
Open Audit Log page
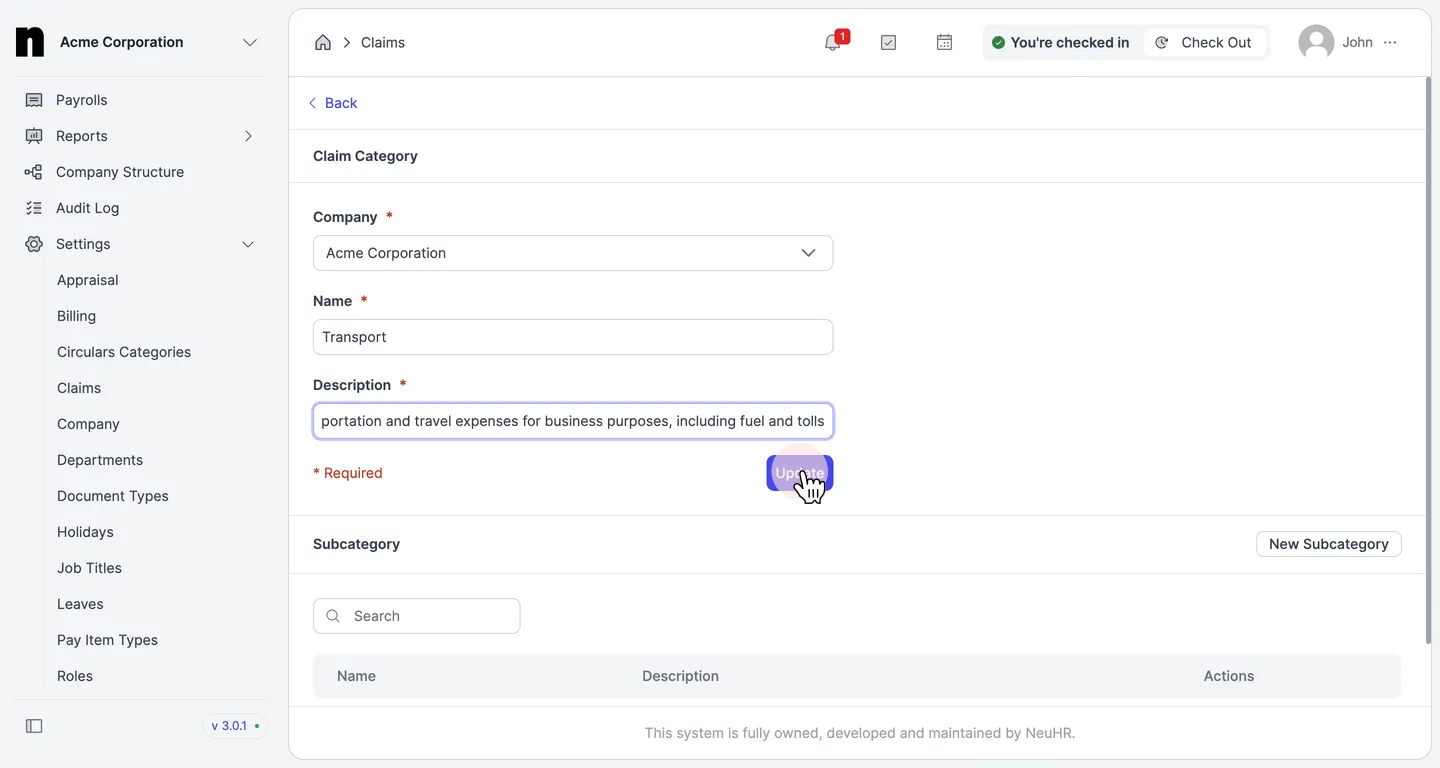coord(87,208)
